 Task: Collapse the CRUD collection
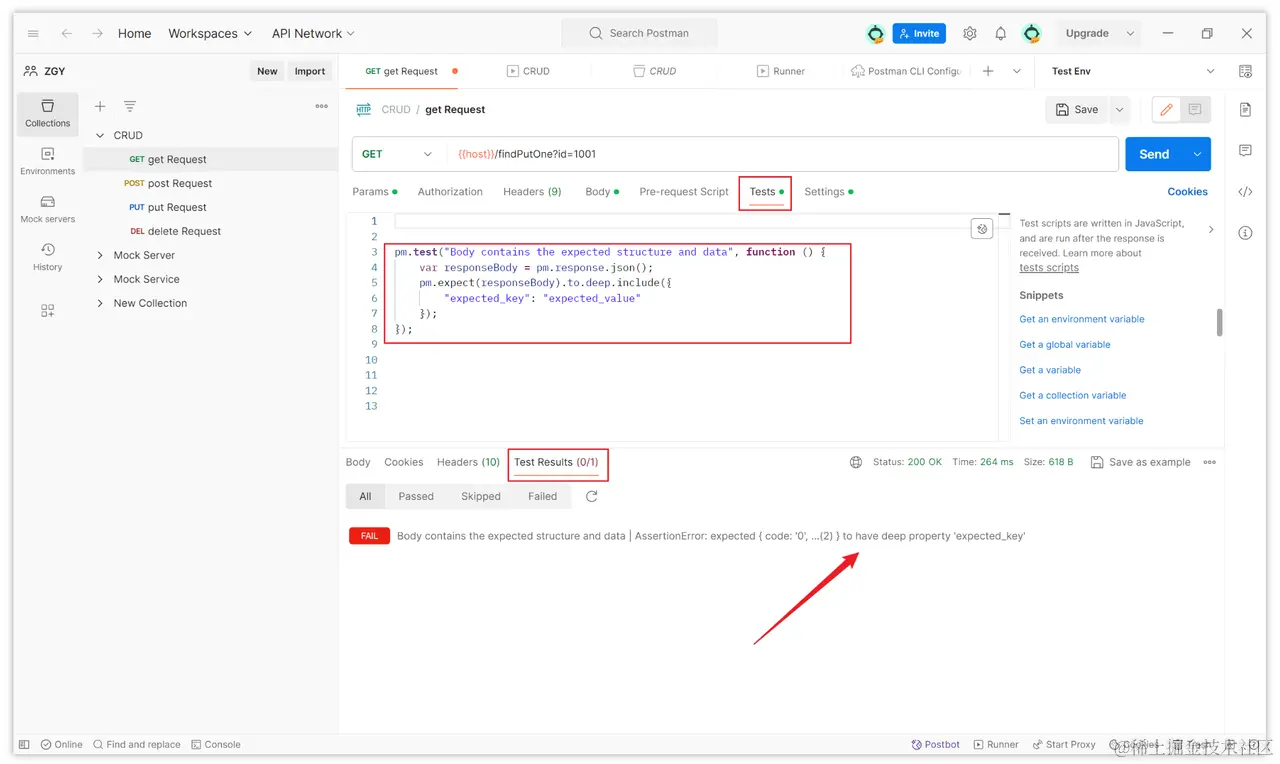click(x=100, y=135)
